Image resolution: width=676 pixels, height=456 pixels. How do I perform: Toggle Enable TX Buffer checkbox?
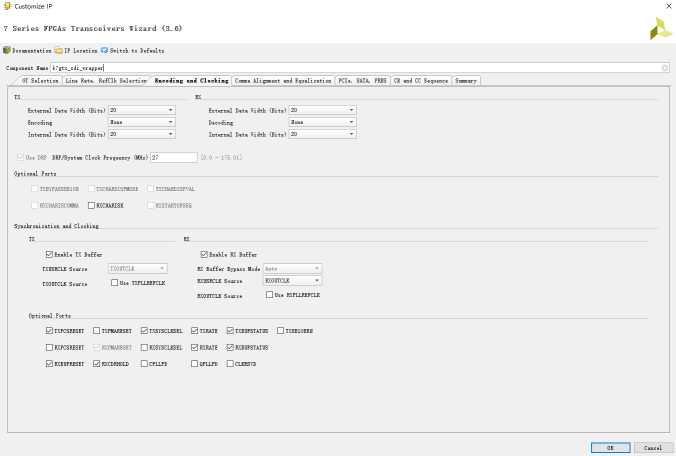[49, 254]
